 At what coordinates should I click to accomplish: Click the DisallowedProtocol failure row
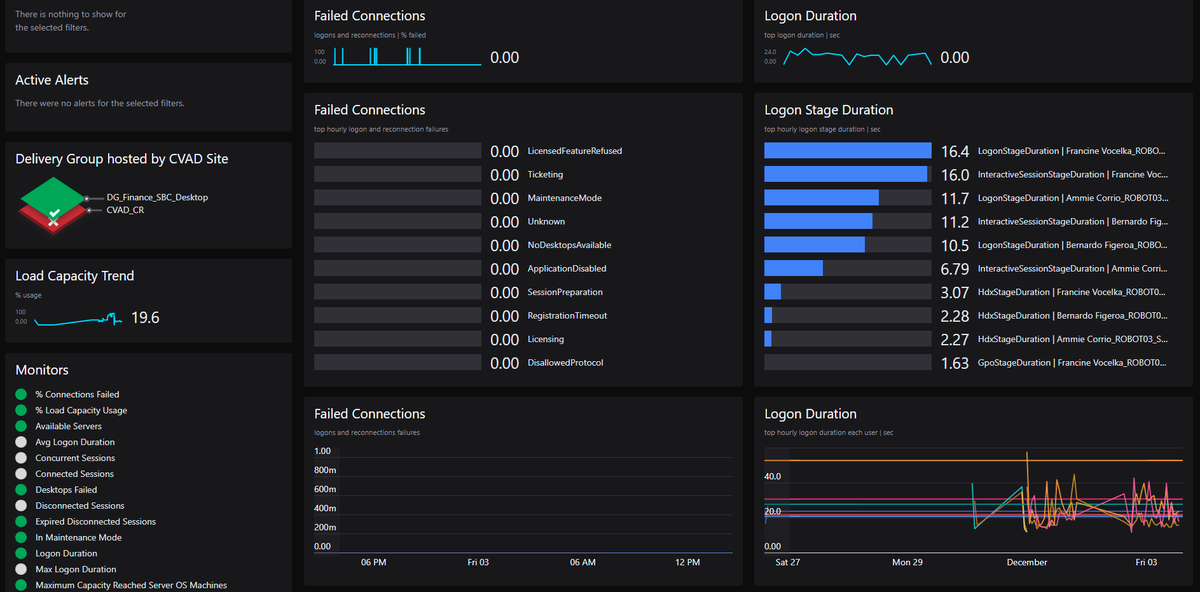459,363
